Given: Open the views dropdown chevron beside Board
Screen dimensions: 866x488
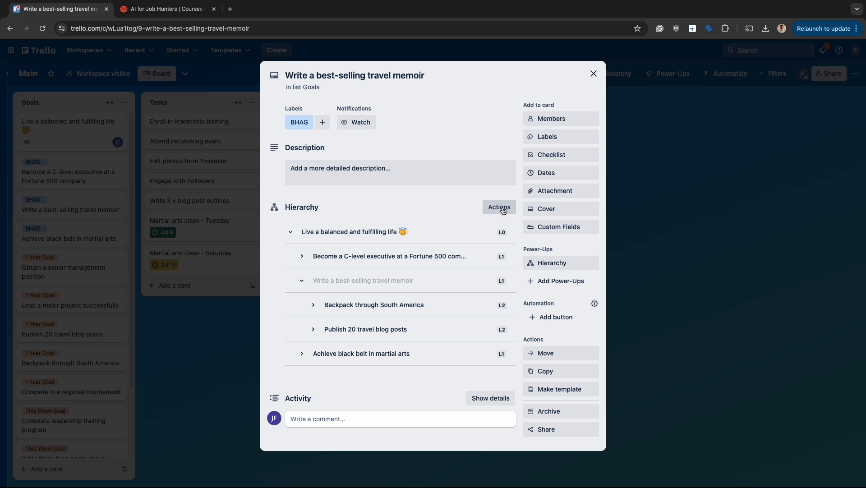Looking at the screenshot, I should point(185,73).
